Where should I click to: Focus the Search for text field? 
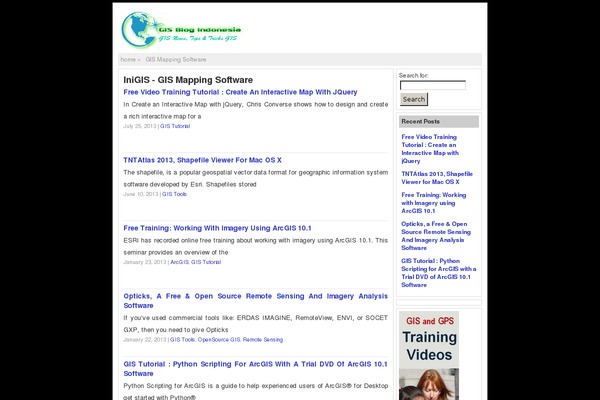point(433,85)
